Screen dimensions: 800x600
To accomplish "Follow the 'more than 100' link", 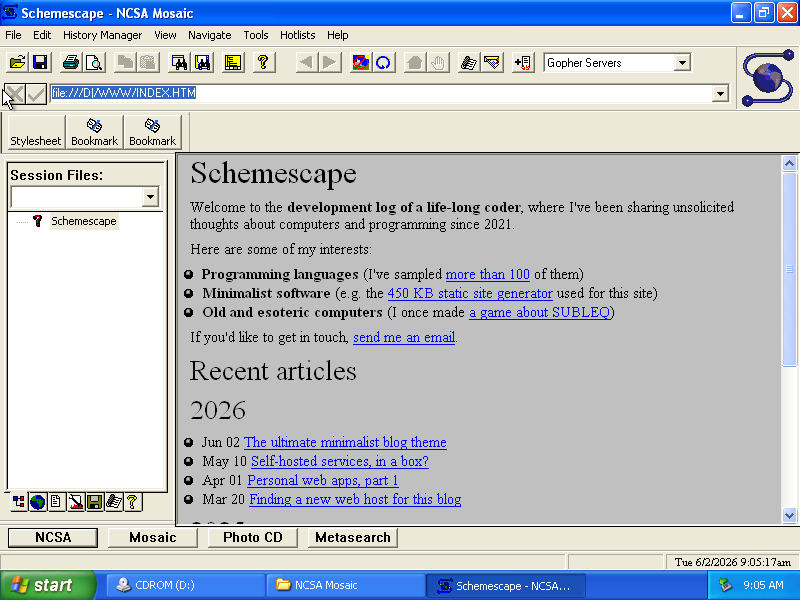I will tap(487, 274).
